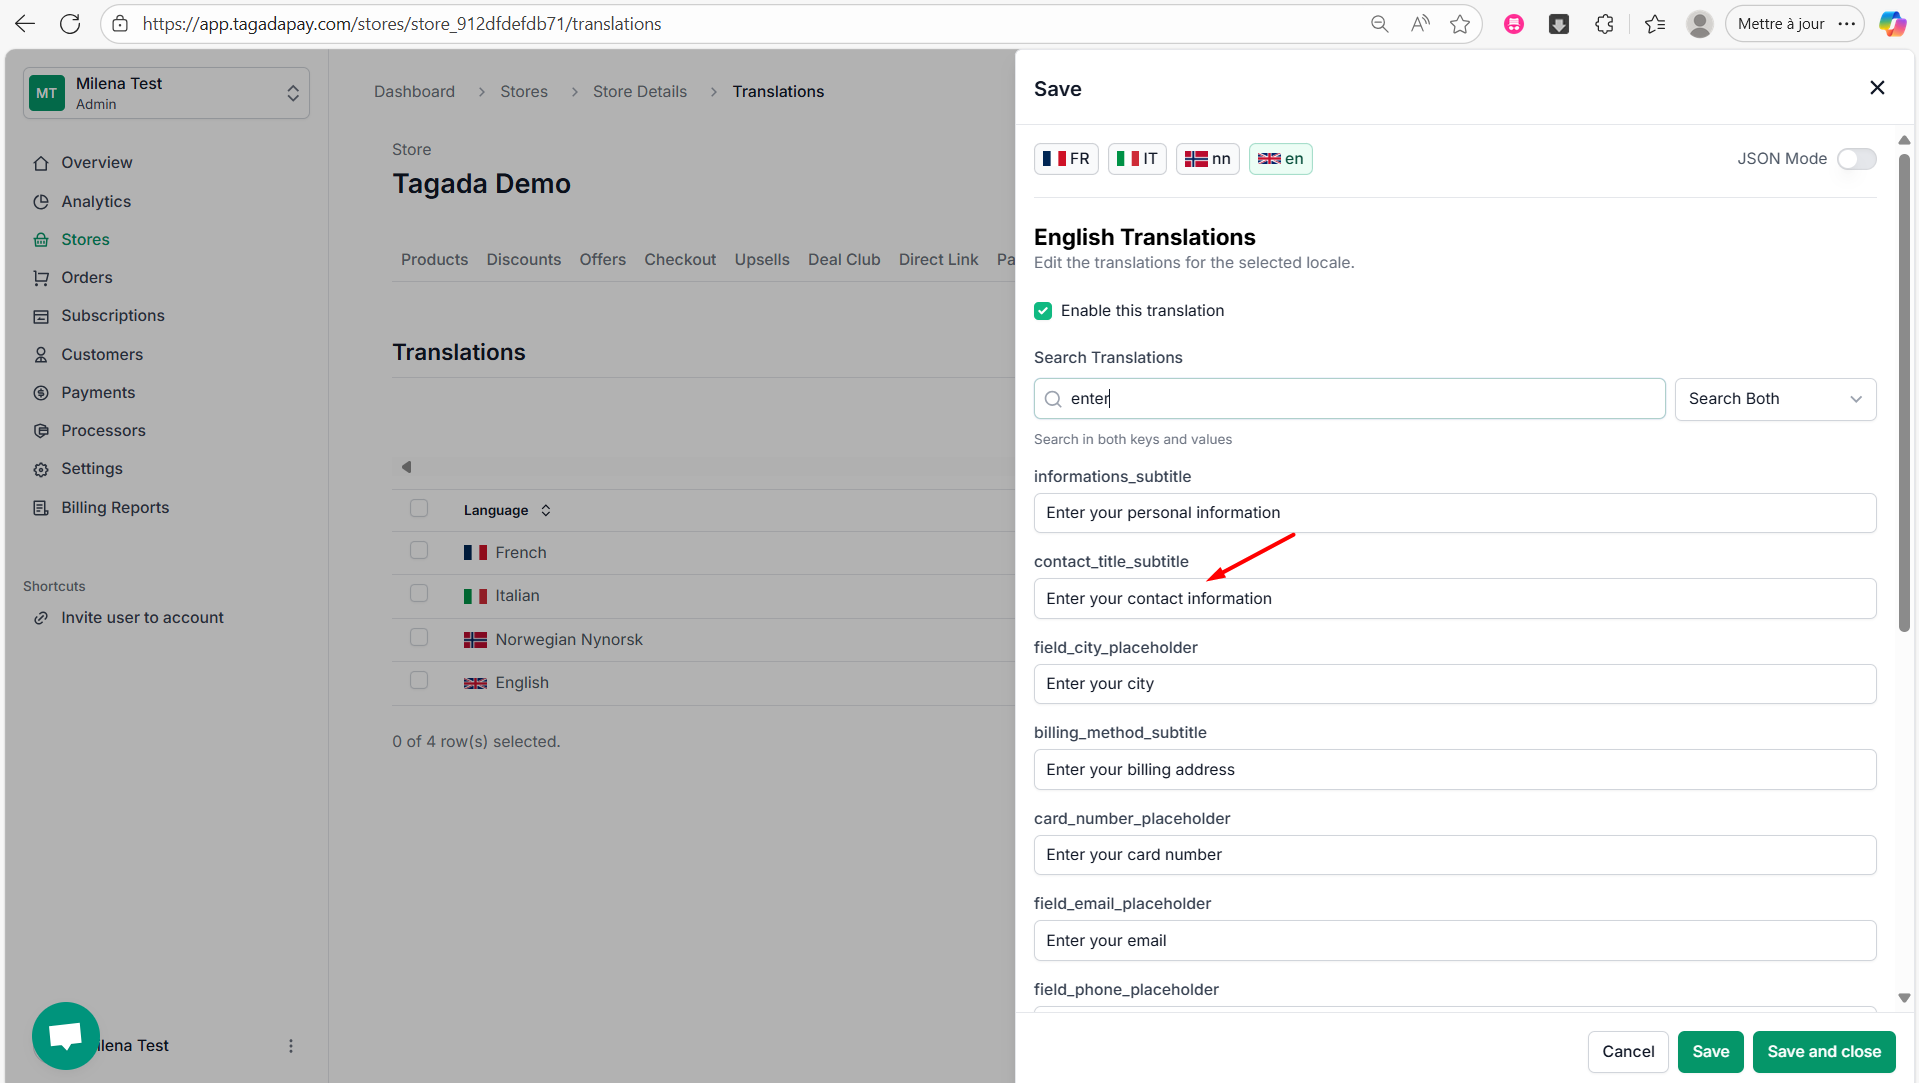Click the search magnifier in translations field

point(1053,399)
